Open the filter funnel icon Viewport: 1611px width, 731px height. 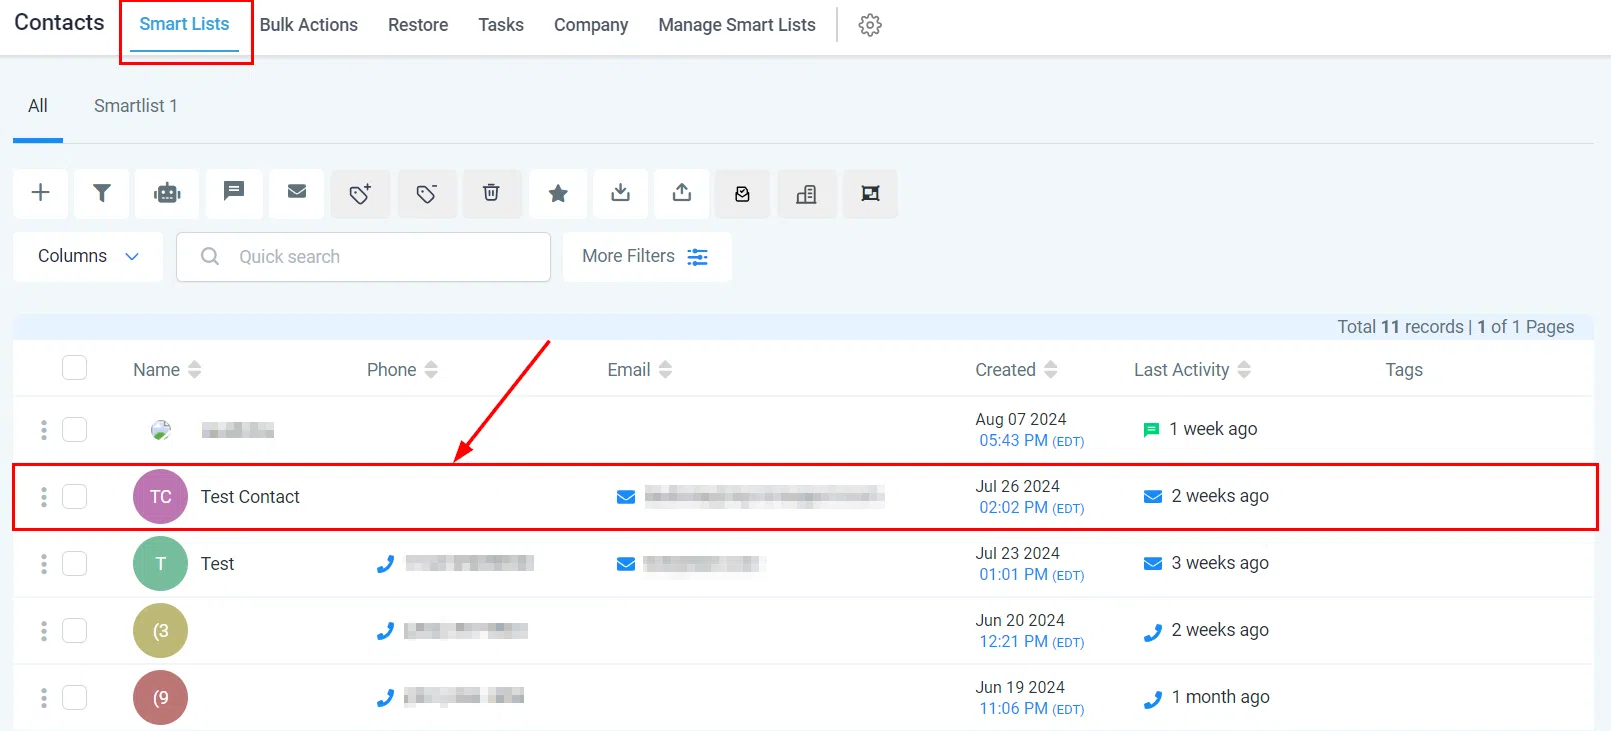tap(101, 193)
